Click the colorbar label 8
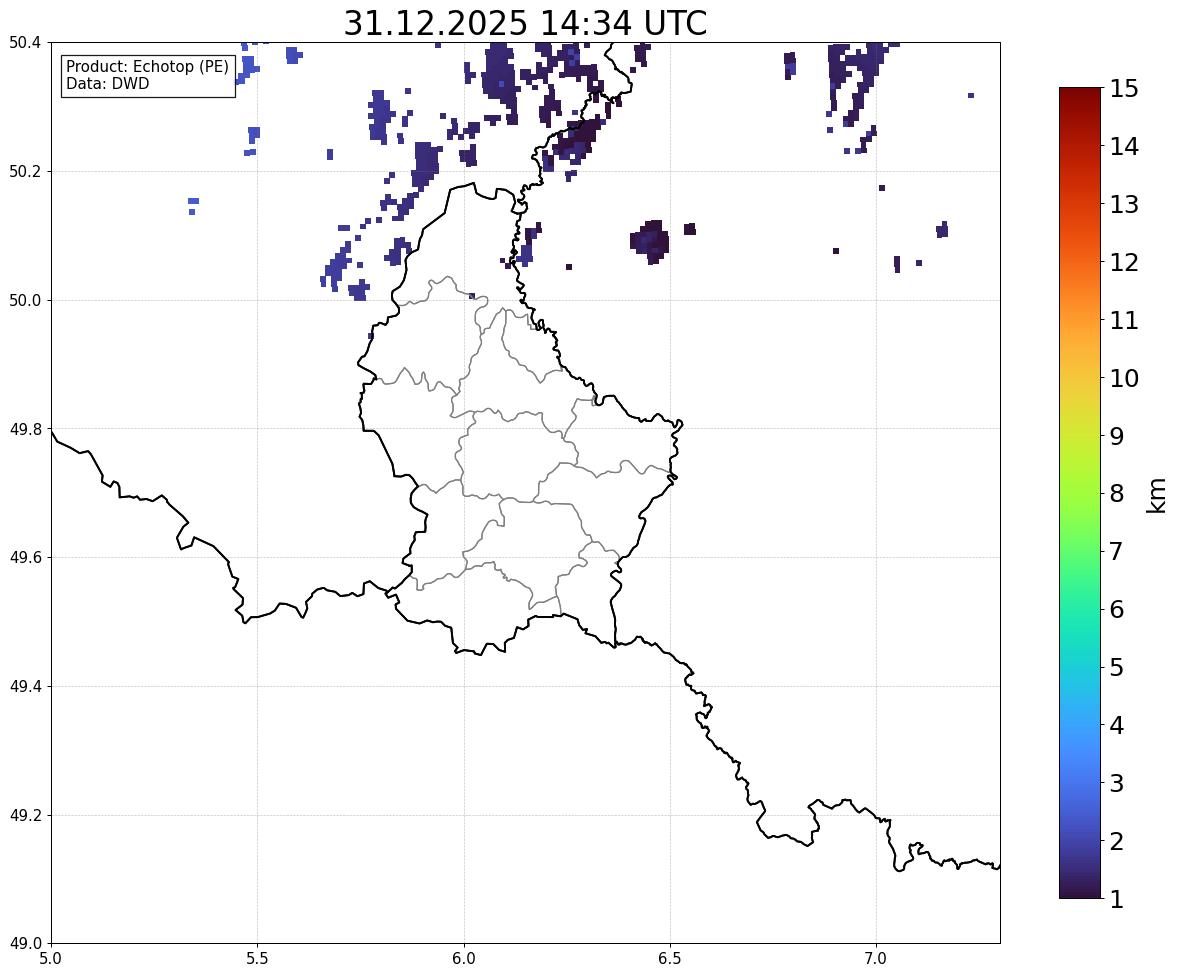The width and height of the screenshot is (1178, 976). point(1116,494)
